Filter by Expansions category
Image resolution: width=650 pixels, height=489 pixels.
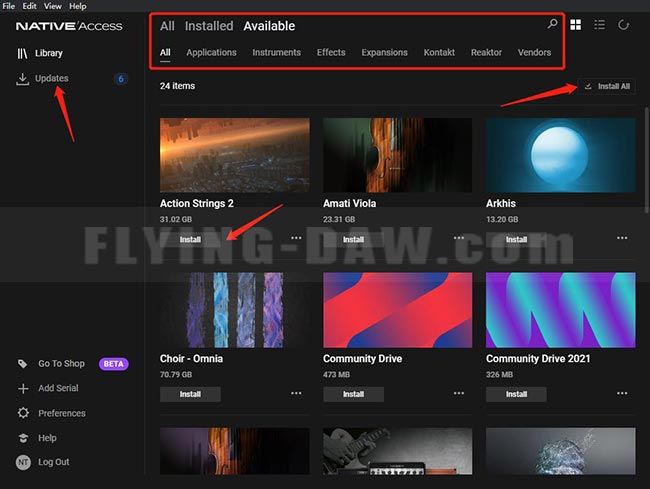[384, 53]
